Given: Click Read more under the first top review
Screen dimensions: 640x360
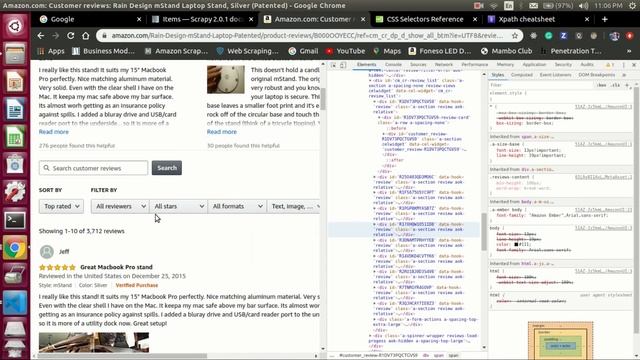Looking at the screenshot, I should pyautogui.click(x=53, y=132).
